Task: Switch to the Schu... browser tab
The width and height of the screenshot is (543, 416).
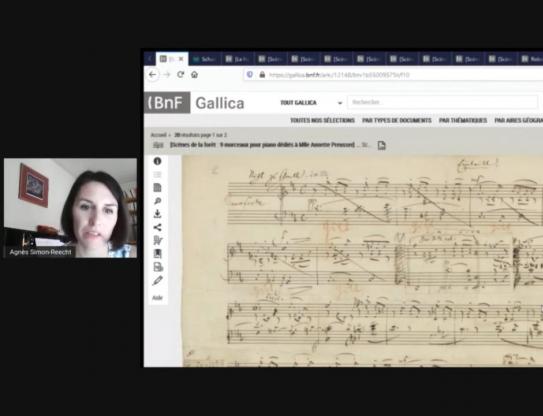Action: pos(205,59)
